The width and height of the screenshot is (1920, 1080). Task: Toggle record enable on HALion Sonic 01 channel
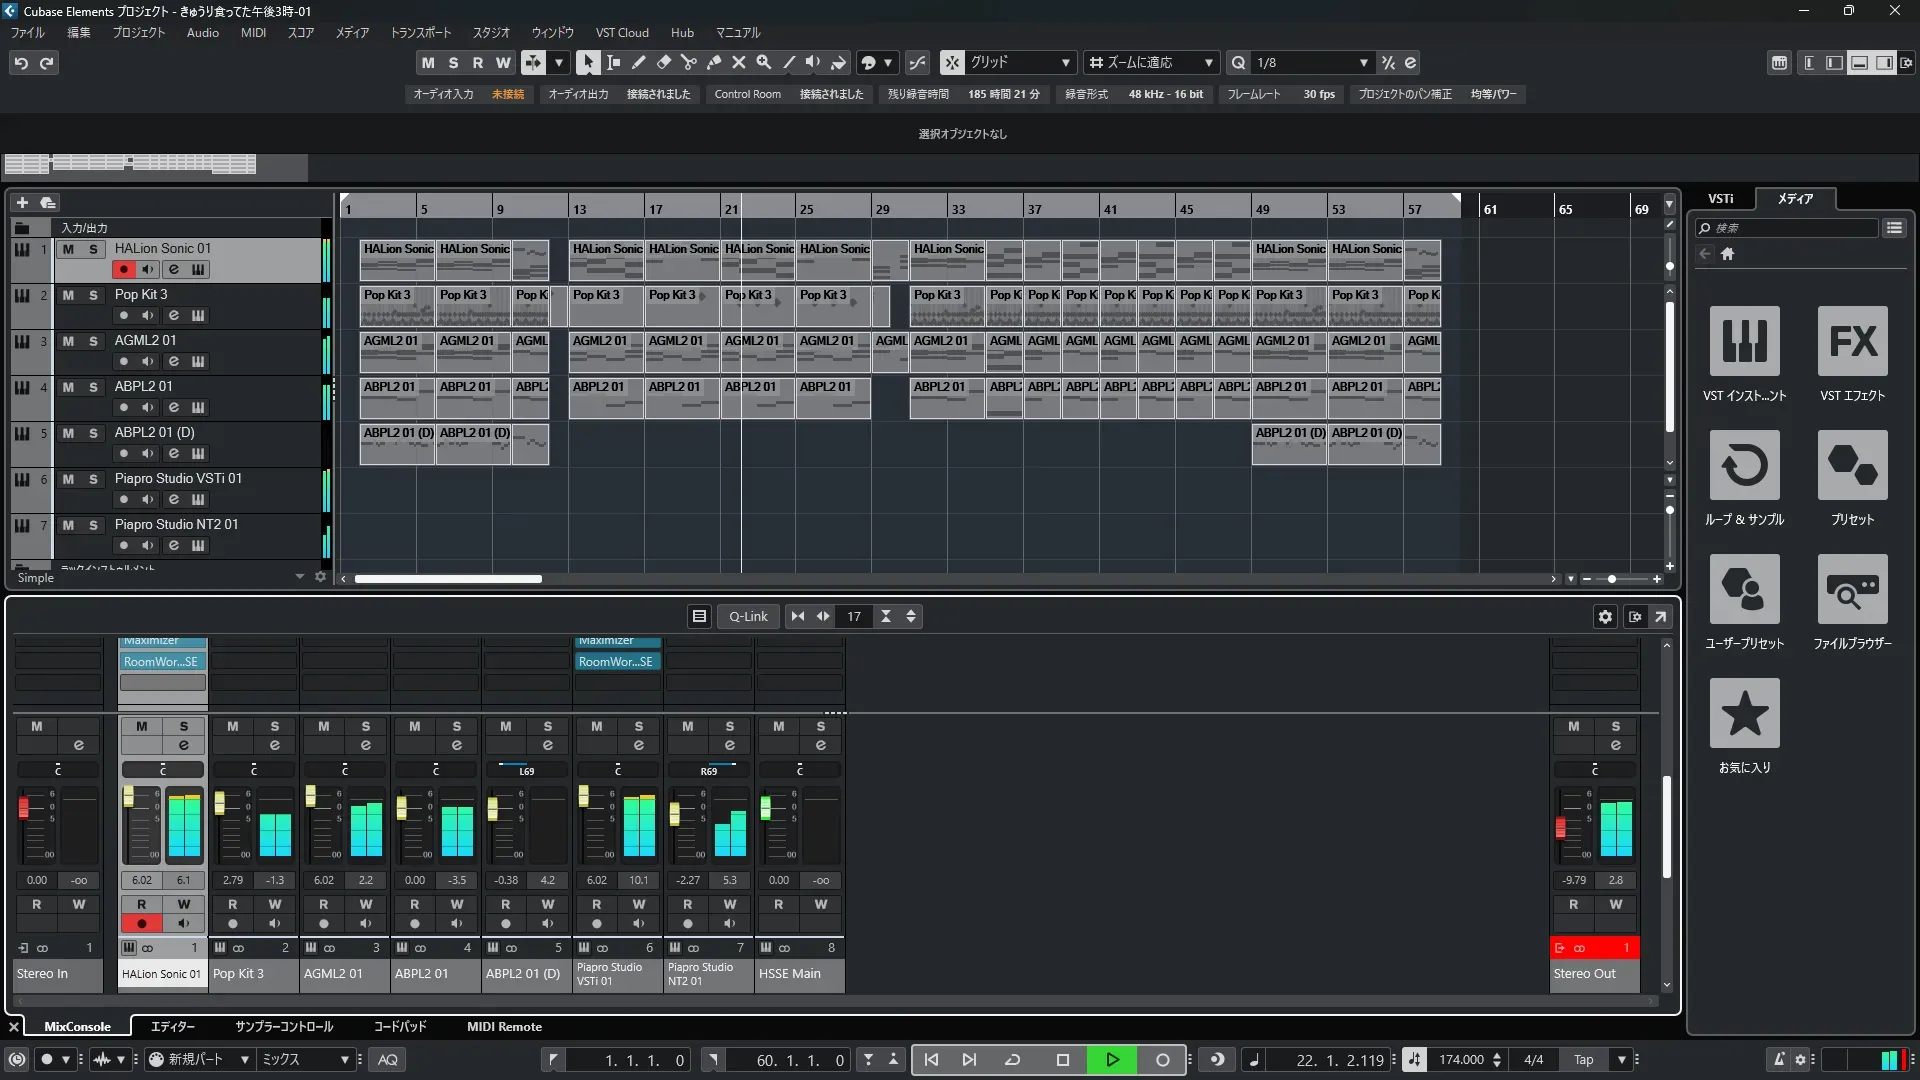coord(142,923)
